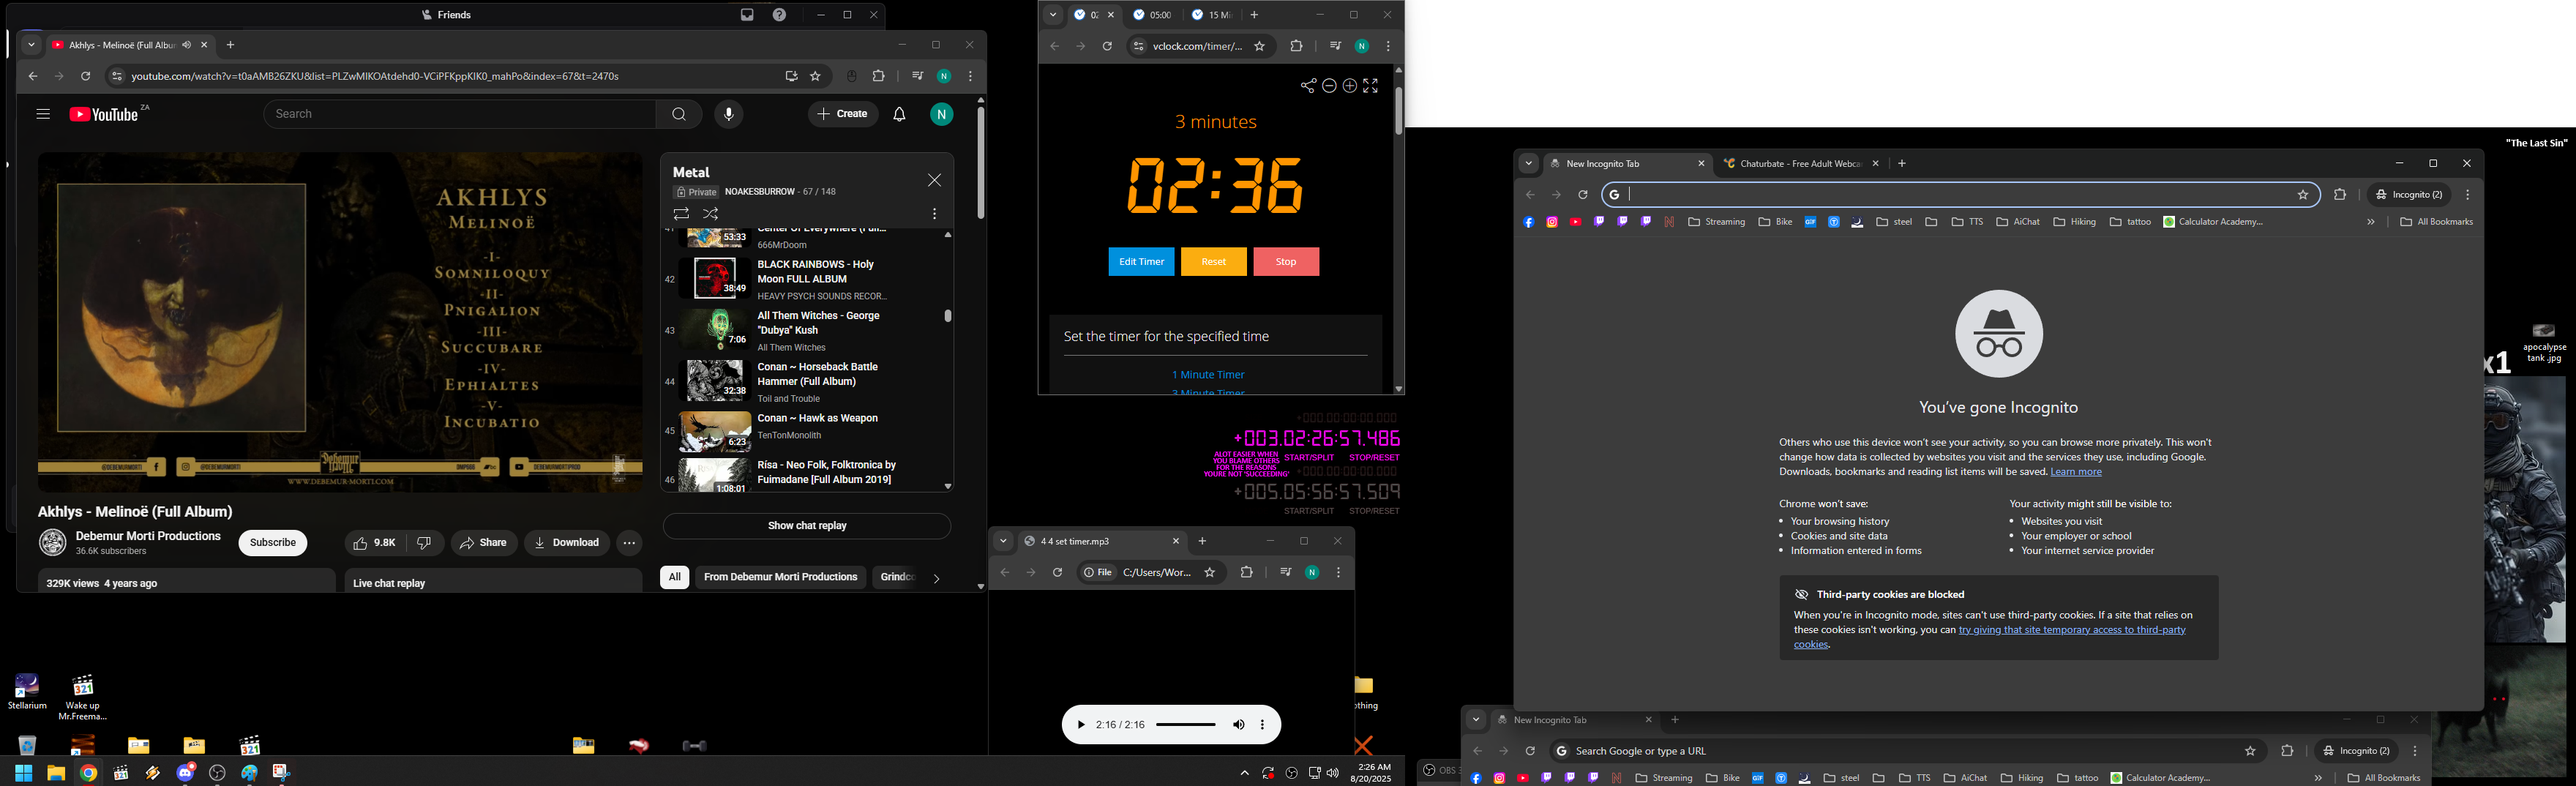Click the YouTube search input field
Viewport: 2576px width, 786px height.
pos(460,115)
